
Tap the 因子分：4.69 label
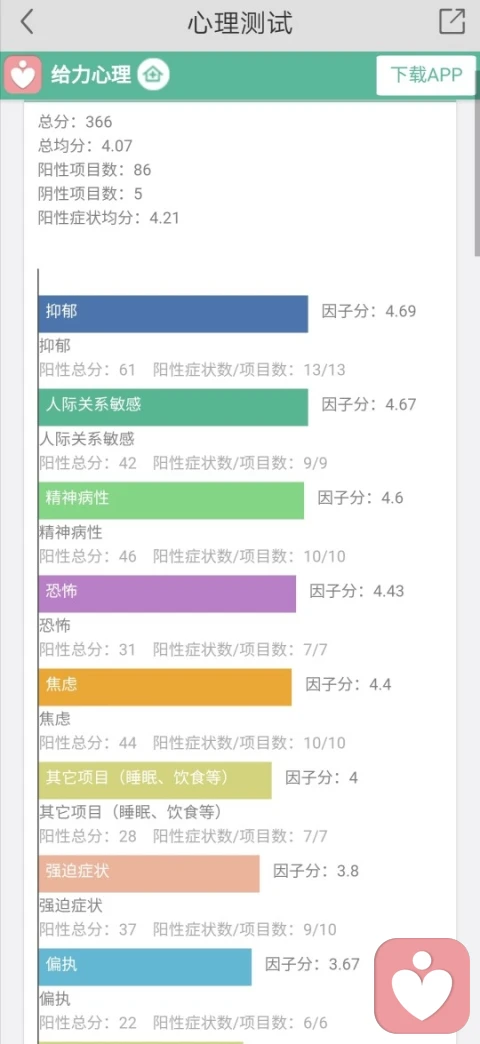(x=369, y=311)
